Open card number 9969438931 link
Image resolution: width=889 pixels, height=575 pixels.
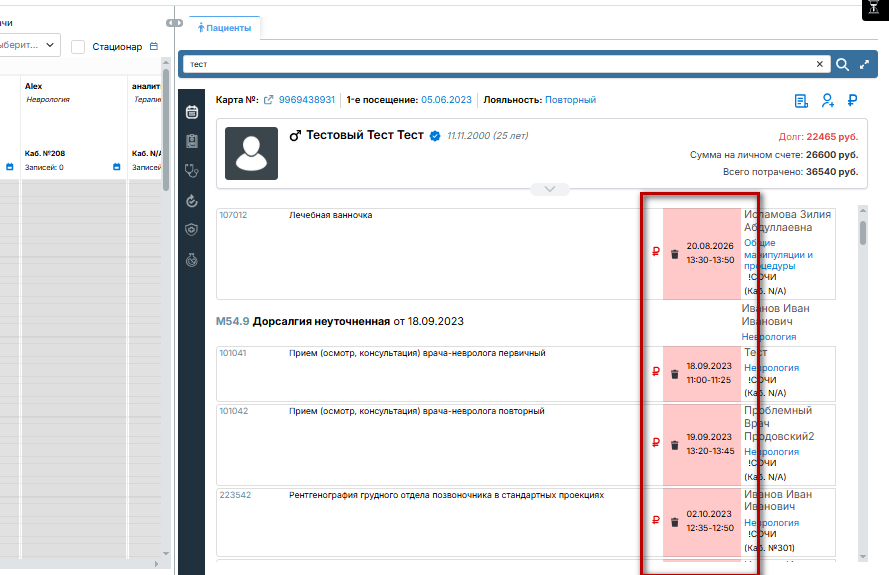point(307,100)
